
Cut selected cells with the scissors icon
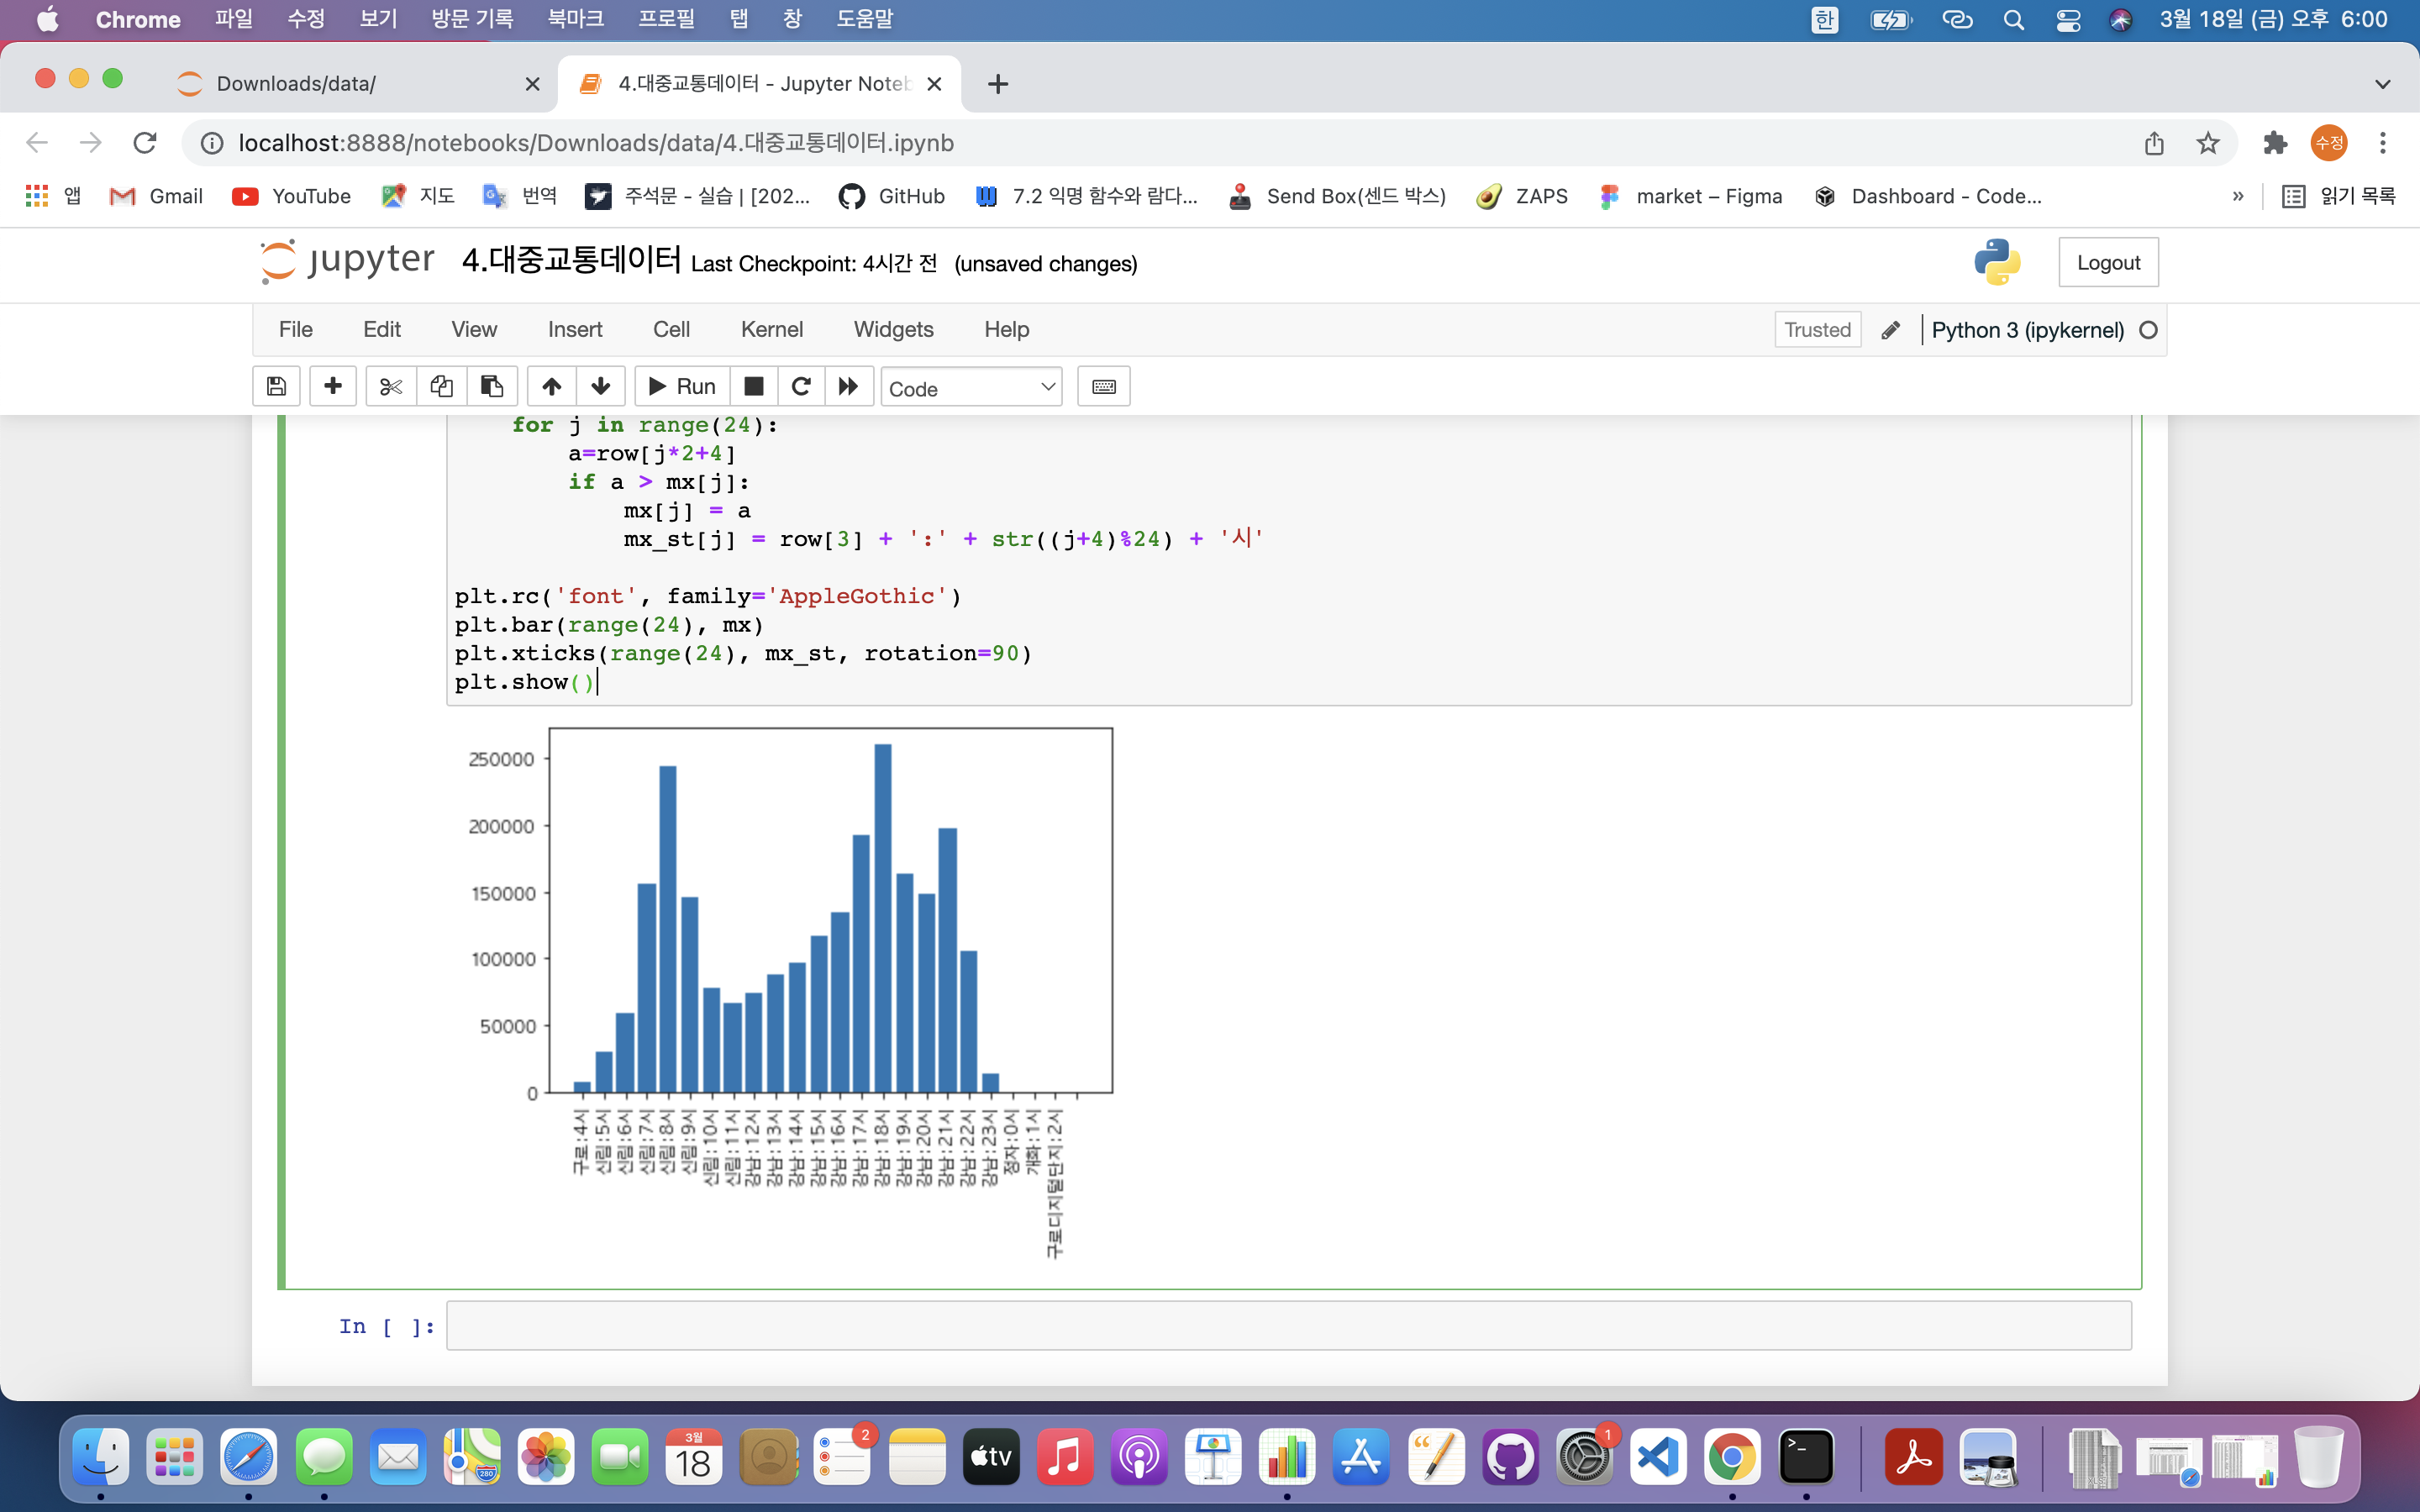click(x=391, y=387)
